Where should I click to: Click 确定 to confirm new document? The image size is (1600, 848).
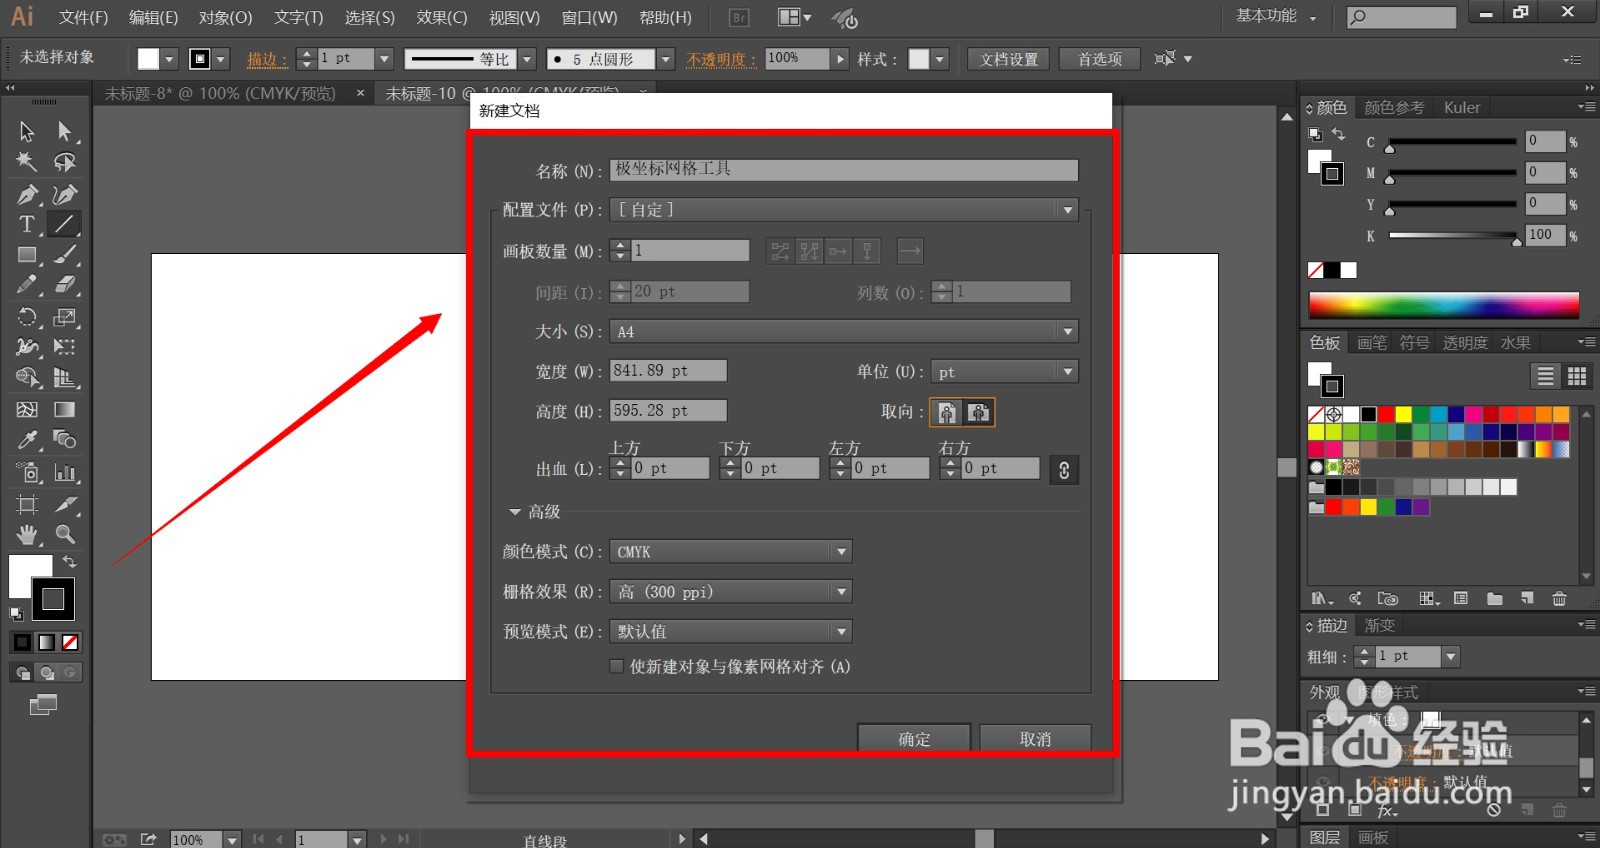click(x=914, y=739)
